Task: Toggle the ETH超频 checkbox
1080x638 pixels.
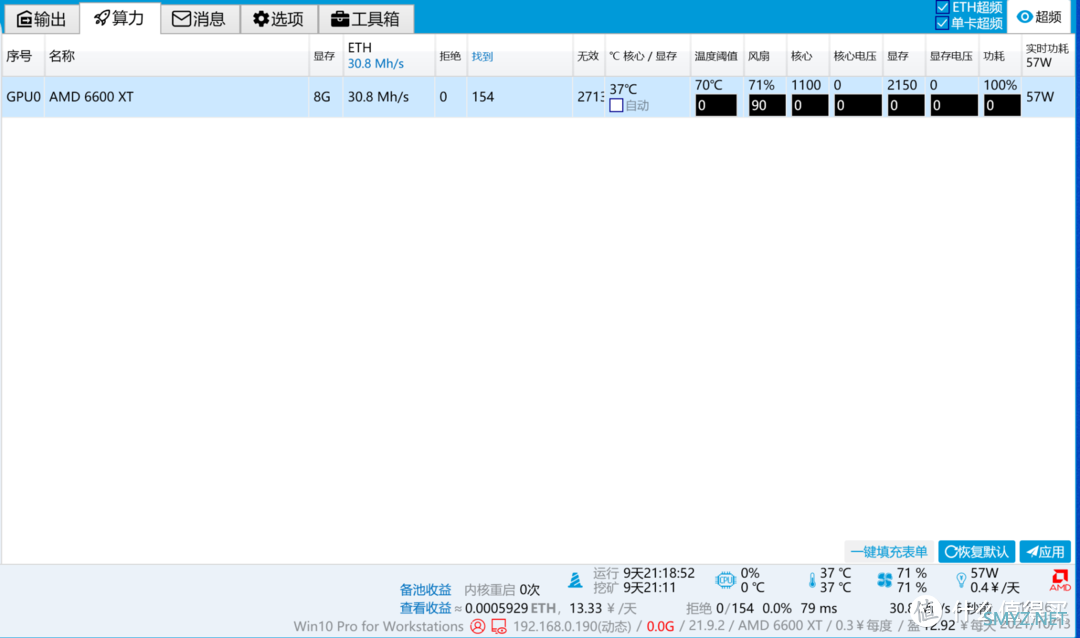Action: tap(942, 7)
